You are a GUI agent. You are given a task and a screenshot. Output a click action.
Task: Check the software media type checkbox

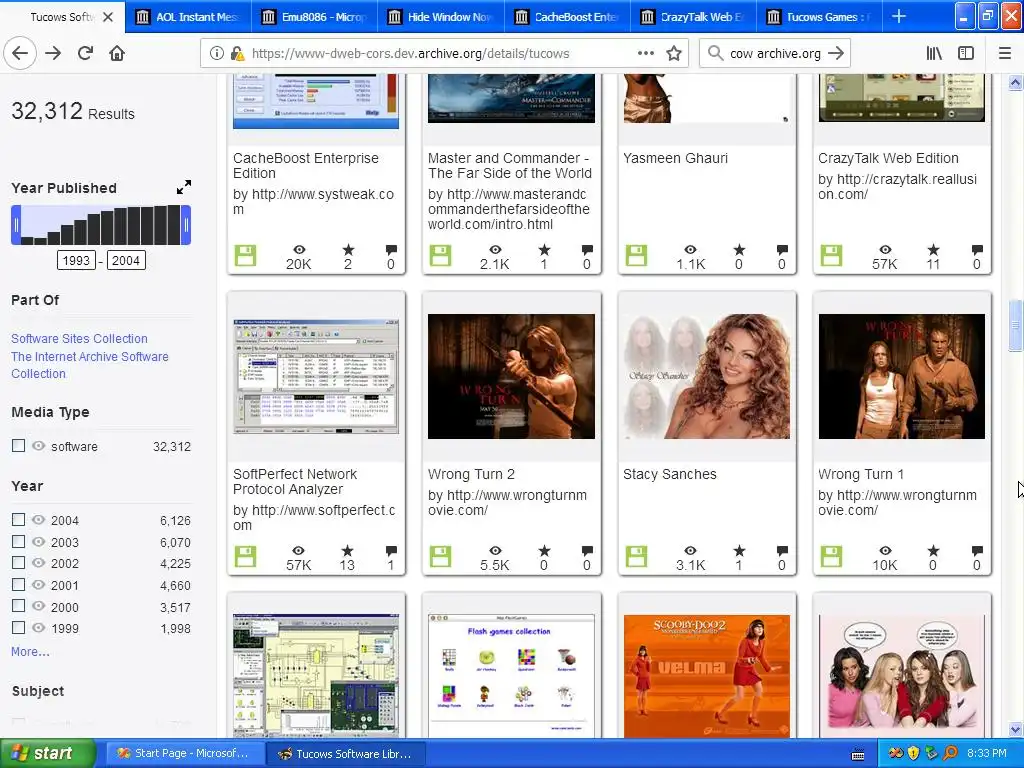point(18,445)
